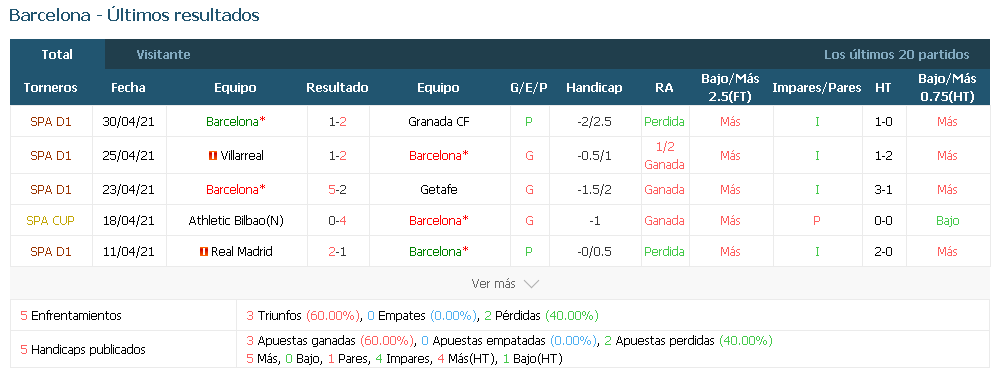Click the SPA CUP tournament label
Screen dimensions: 1000x373
pyautogui.click(x=50, y=221)
